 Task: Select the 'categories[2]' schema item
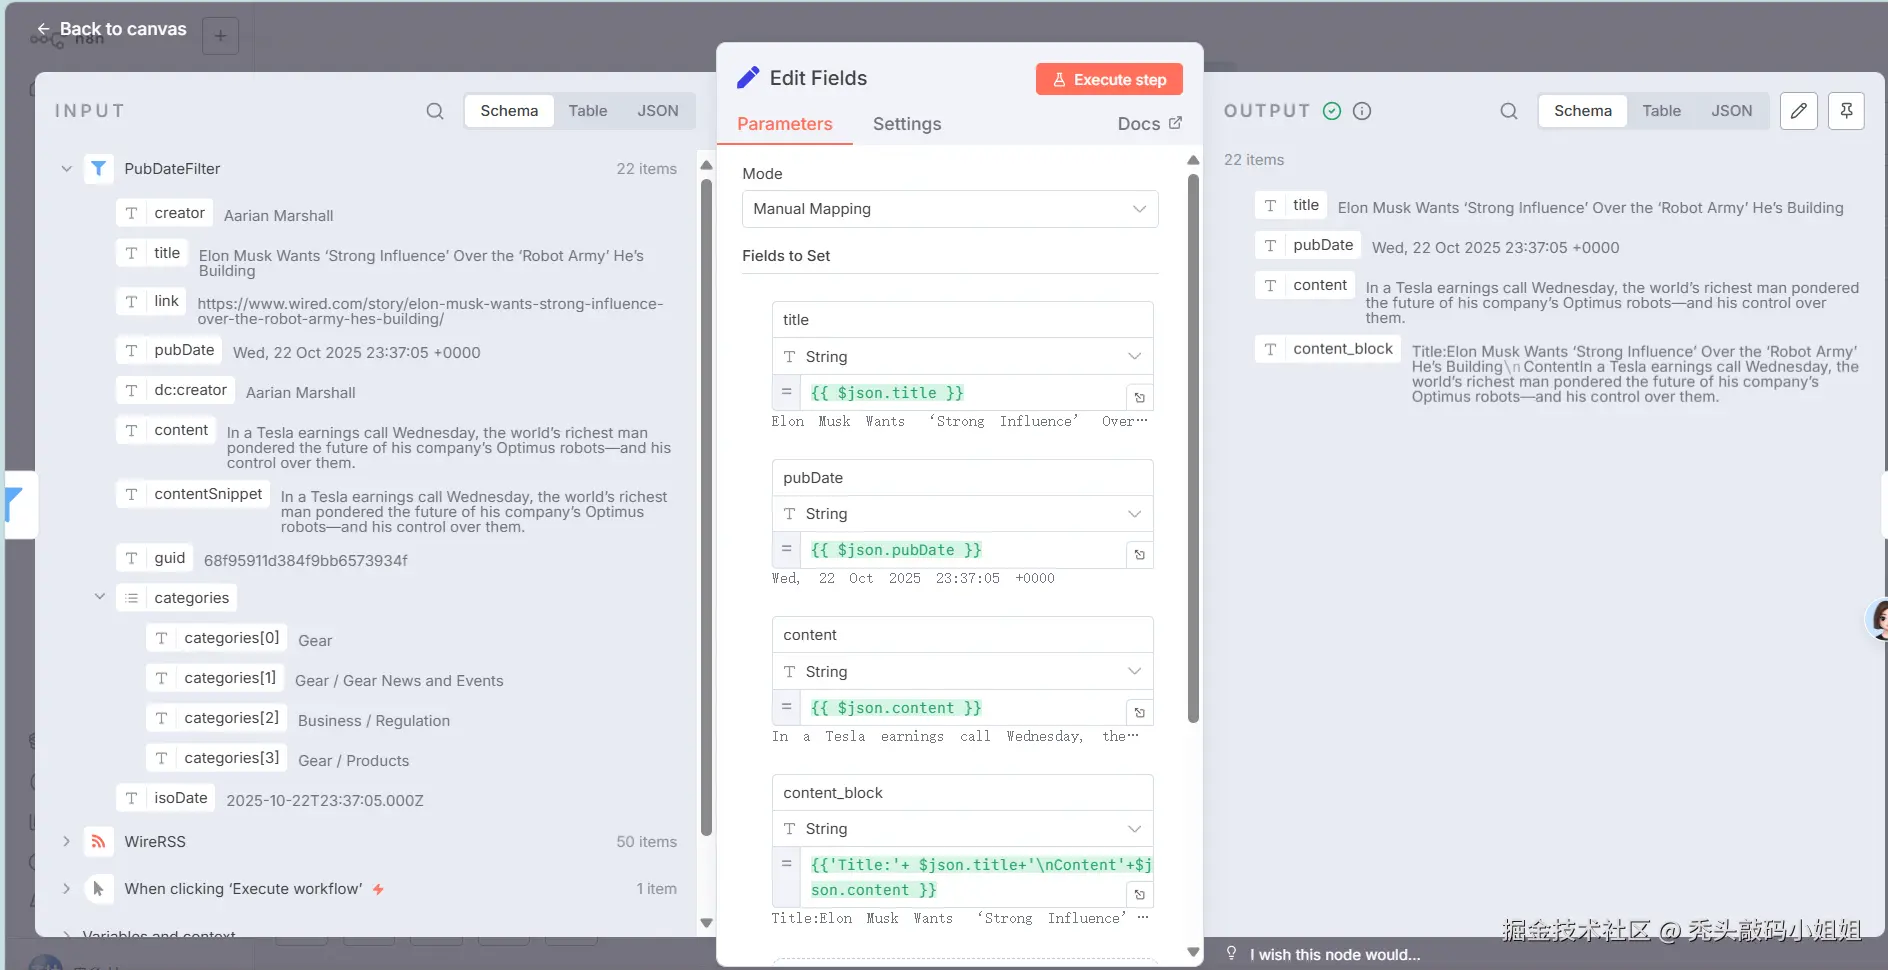pyautogui.click(x=217, y=718)
